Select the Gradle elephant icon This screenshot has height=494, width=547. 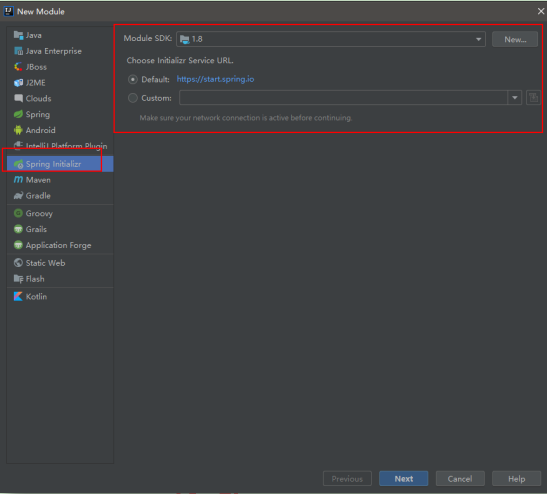coord(18,196)
